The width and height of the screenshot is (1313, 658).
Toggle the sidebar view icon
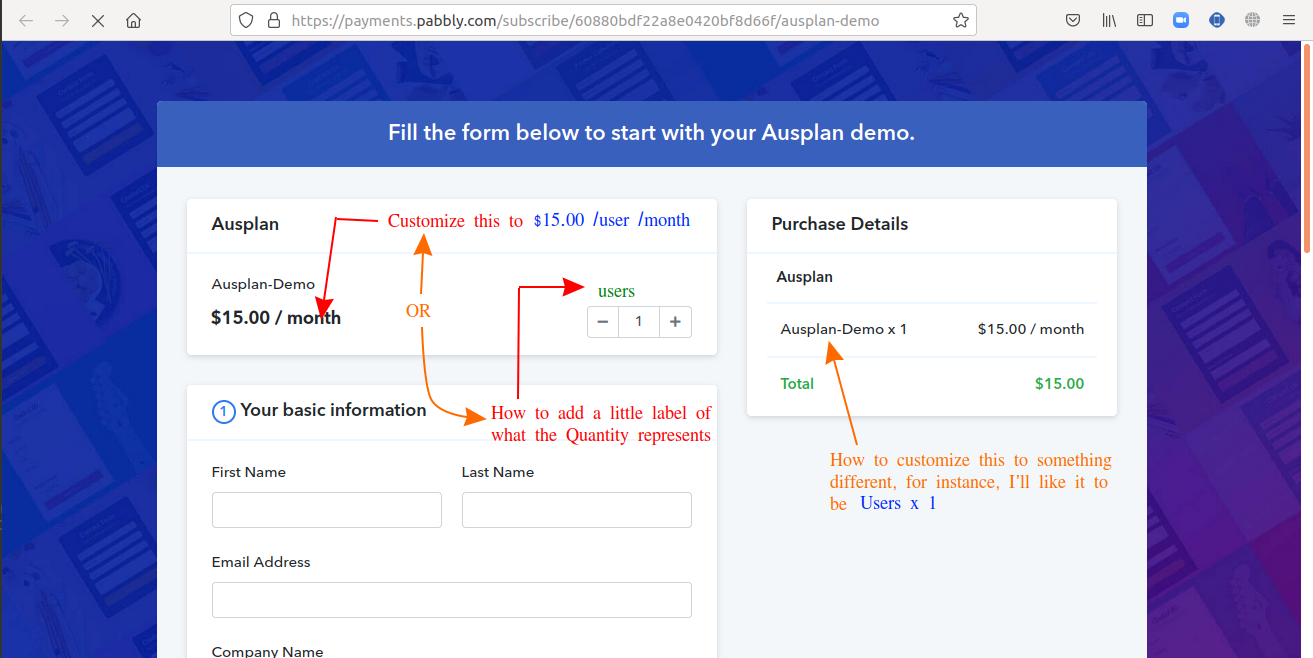coord(1145,20)
